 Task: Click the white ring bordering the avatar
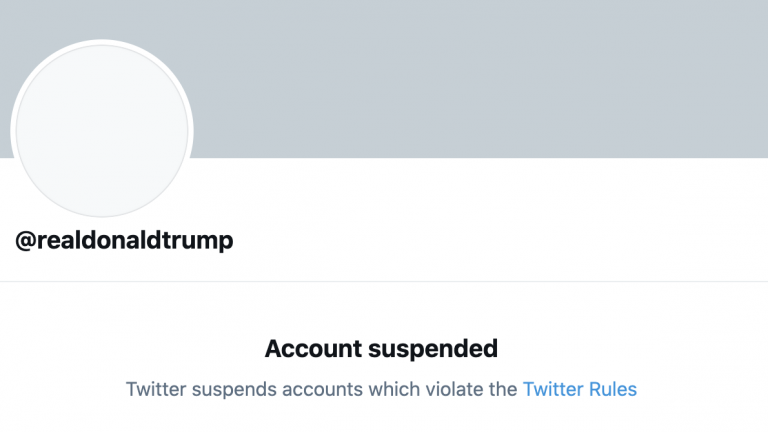coord(103,43)
